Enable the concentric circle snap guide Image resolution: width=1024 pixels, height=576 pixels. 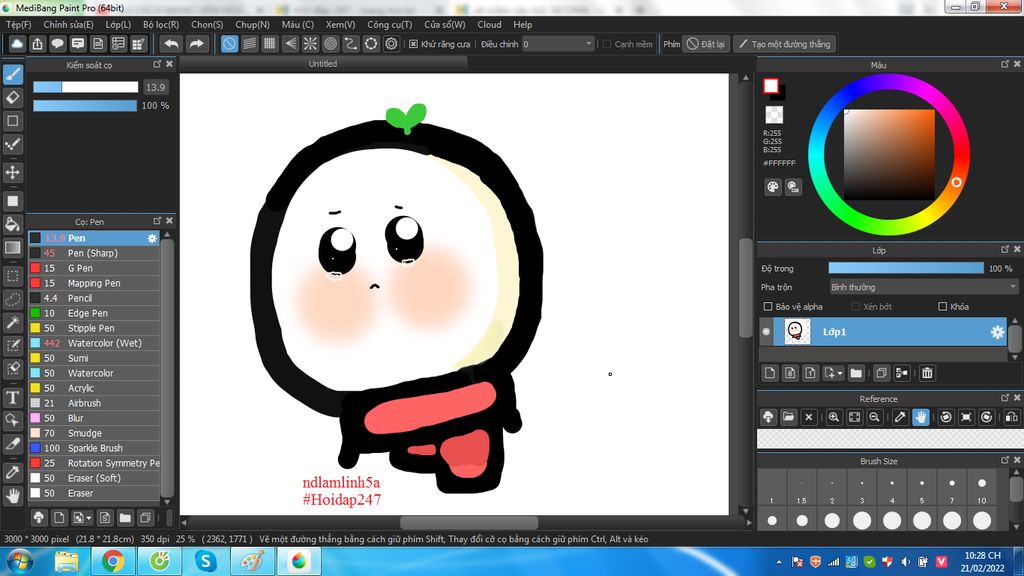330,44
